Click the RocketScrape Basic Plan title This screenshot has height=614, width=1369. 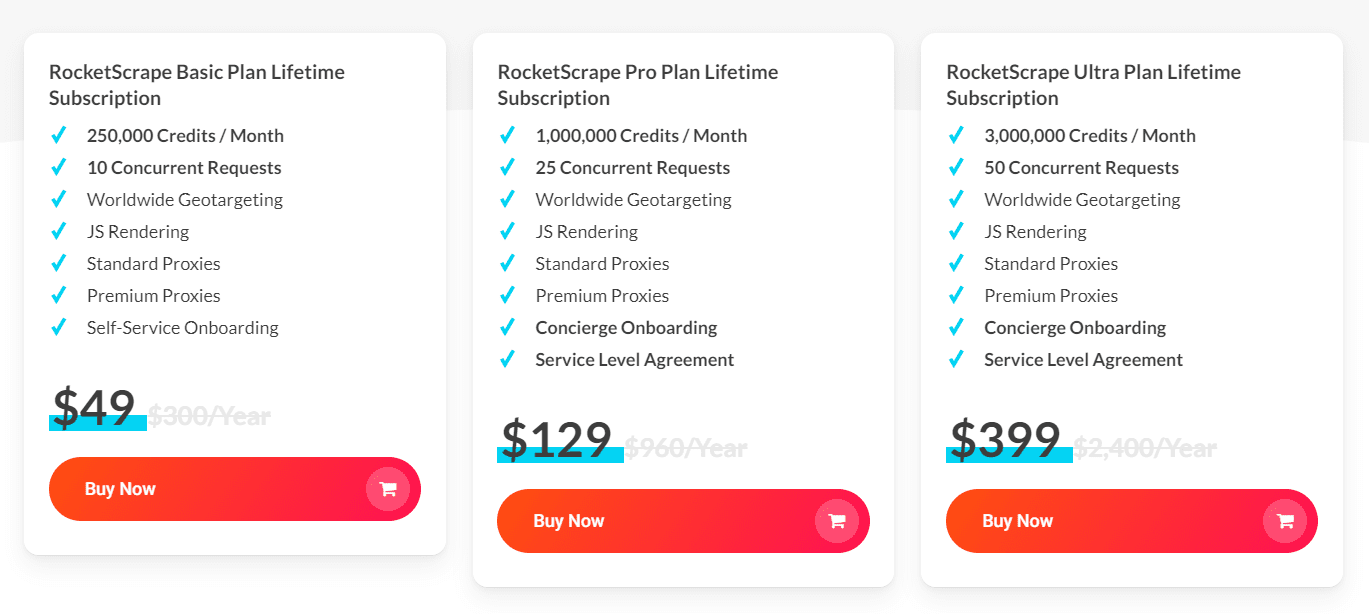(197, 84)
